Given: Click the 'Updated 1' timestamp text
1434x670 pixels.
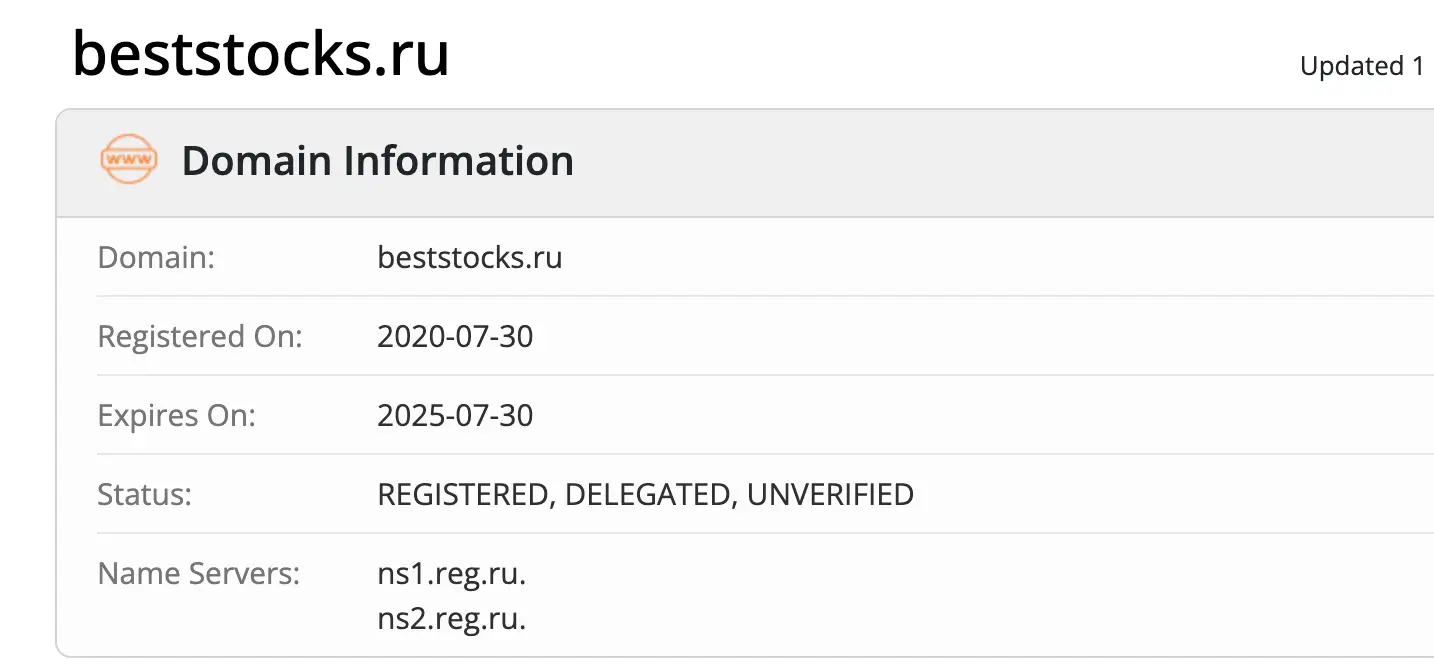Looking at the screenshot, I should point(1362,66).
